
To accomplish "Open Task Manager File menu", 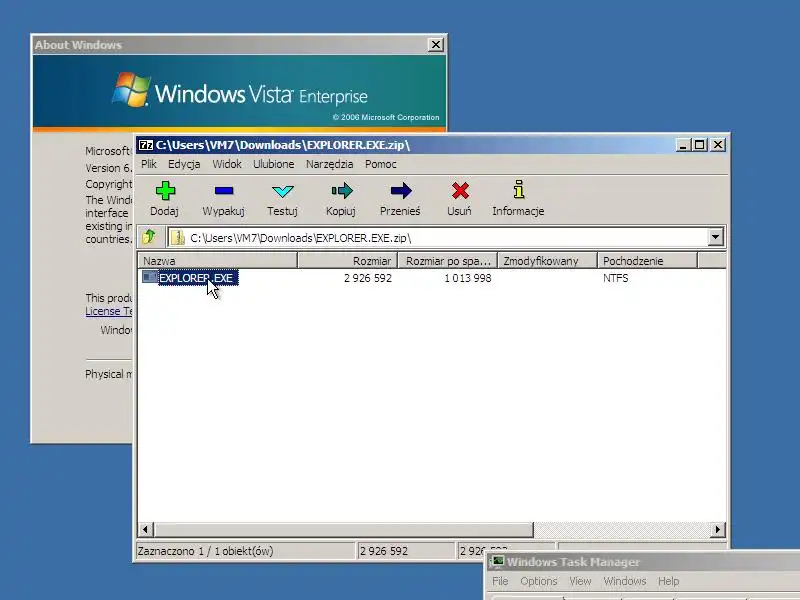I will pos(500,581).
